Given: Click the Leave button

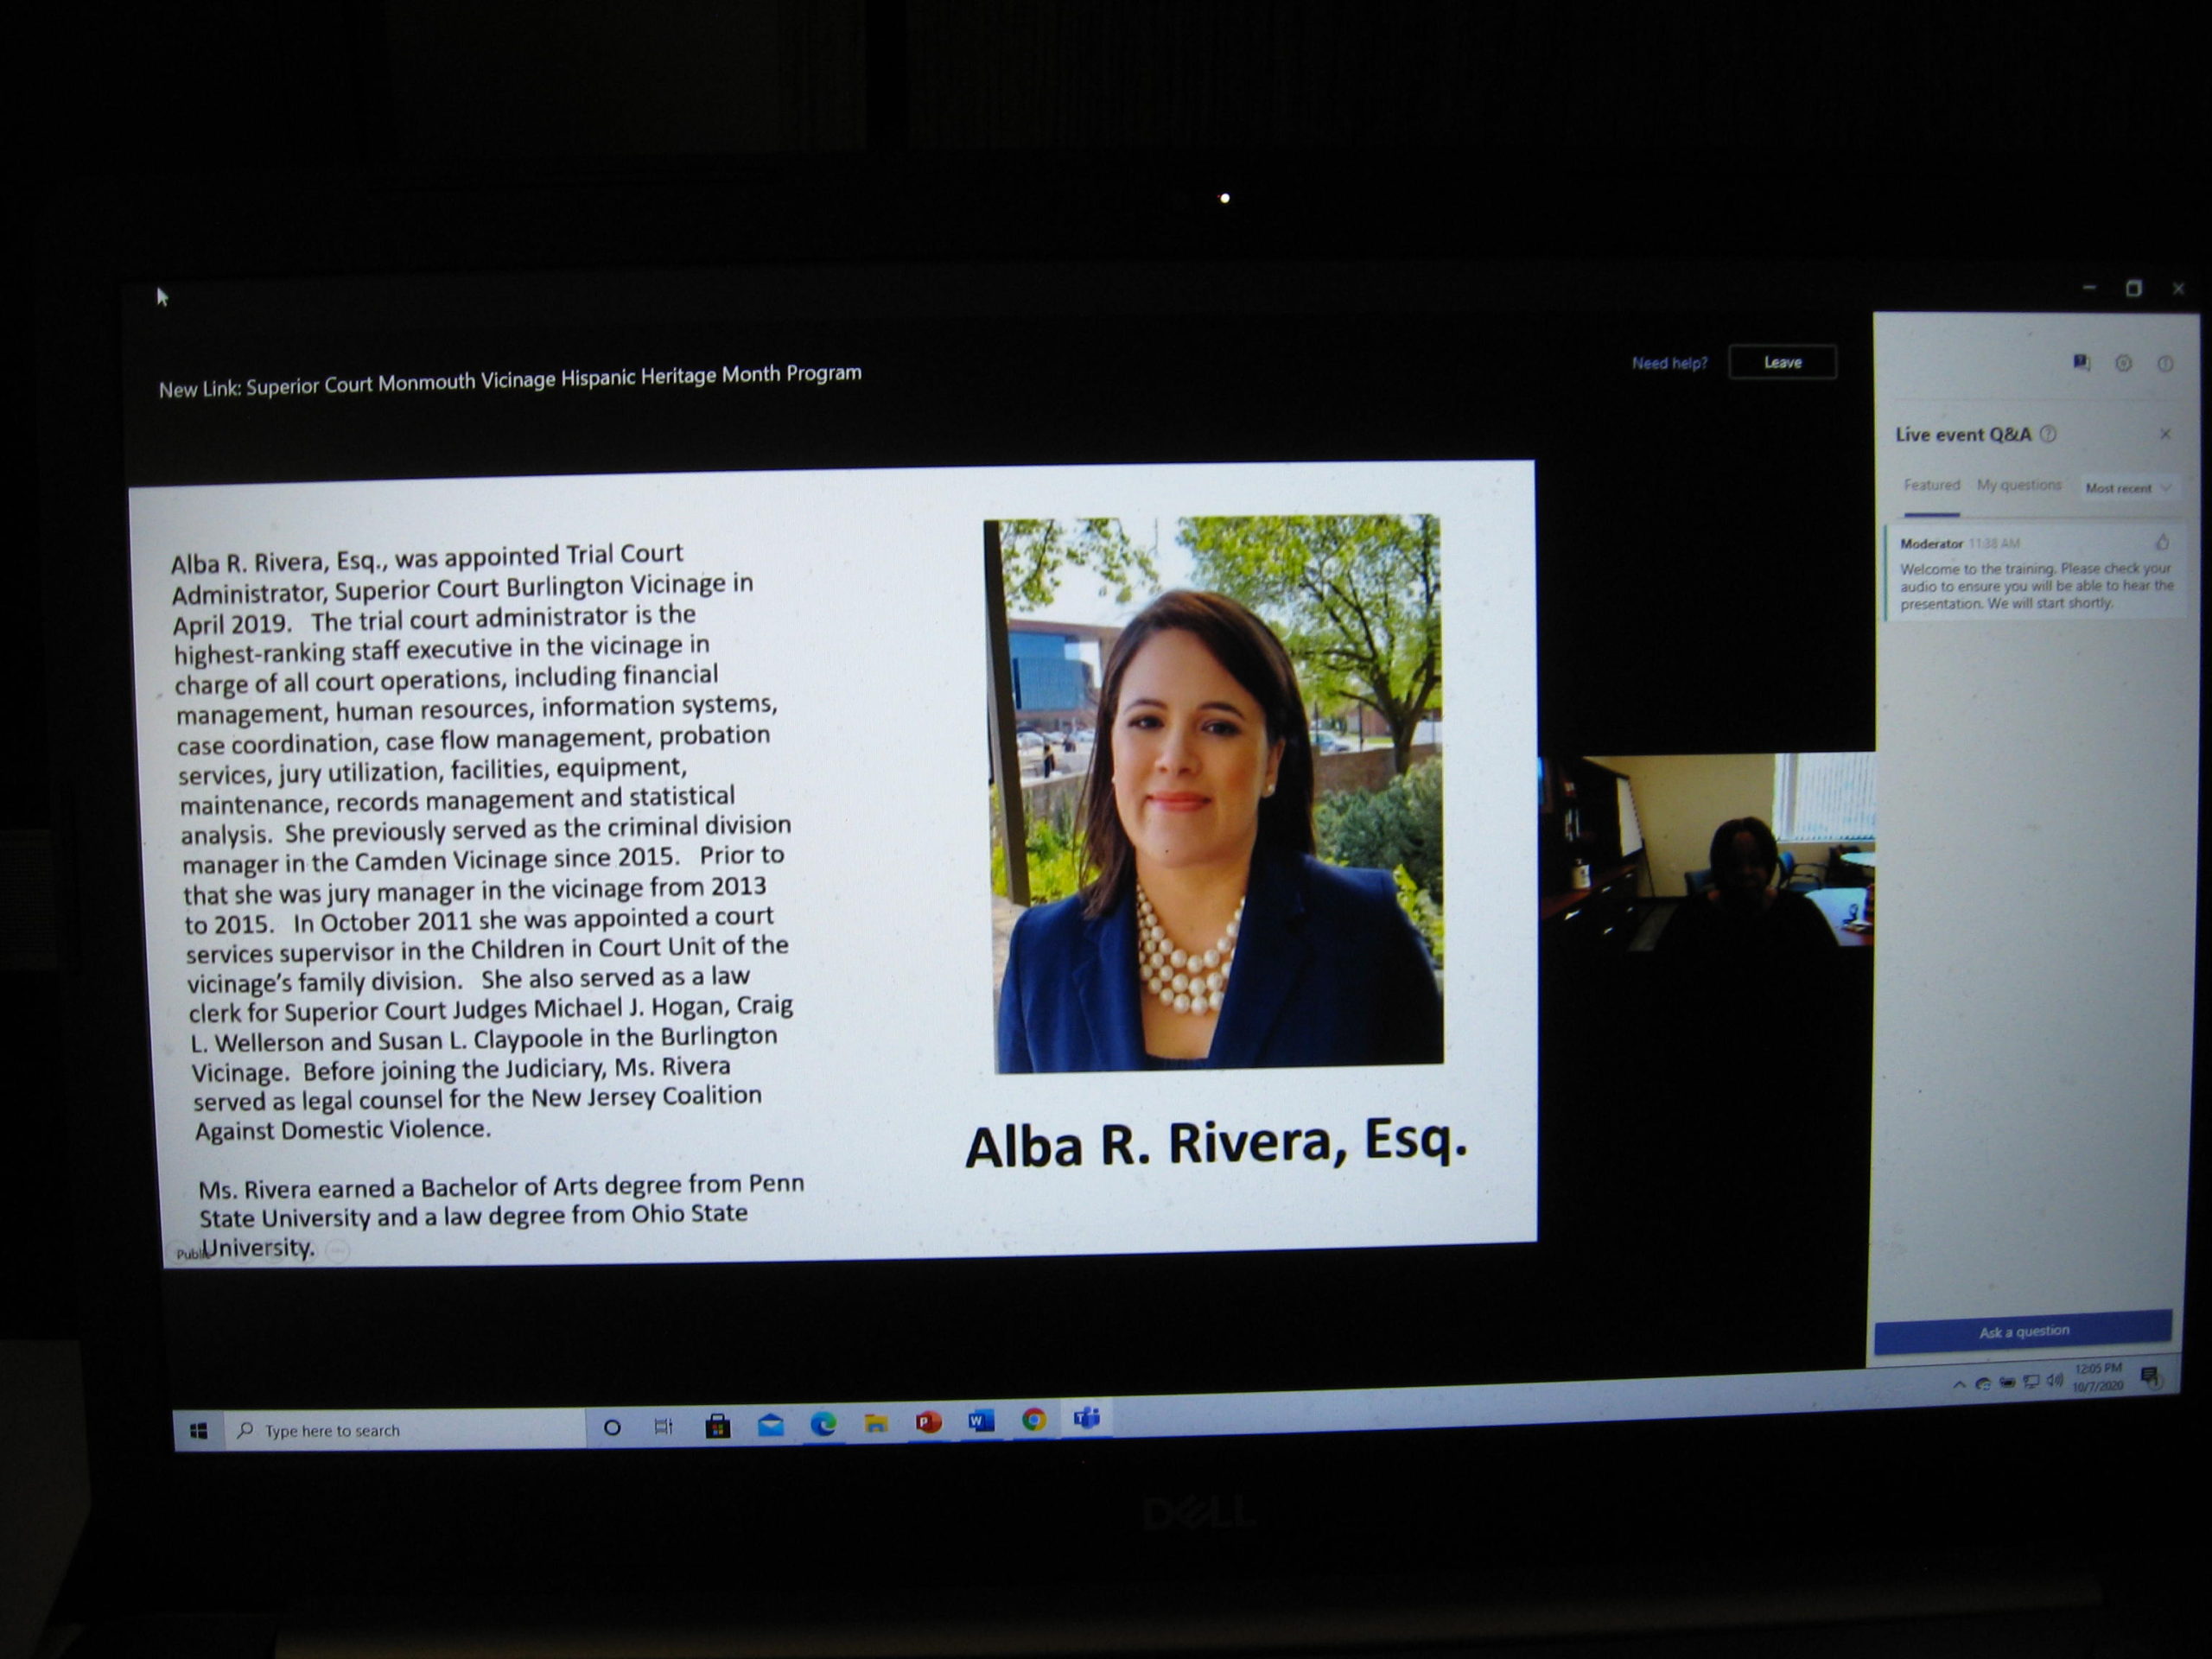Looking at the screenshot, I should click(1782, 362).
